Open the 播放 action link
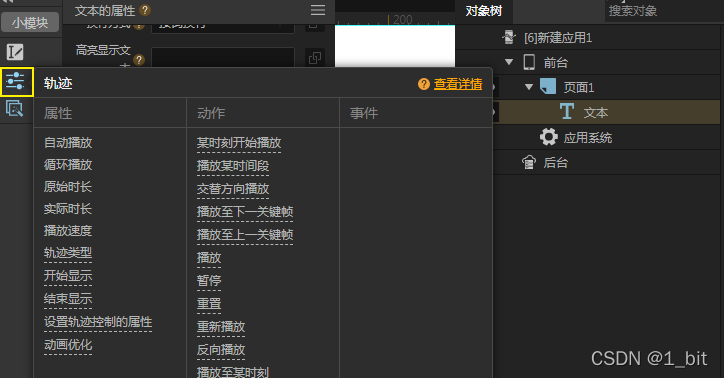 point(209,258)
